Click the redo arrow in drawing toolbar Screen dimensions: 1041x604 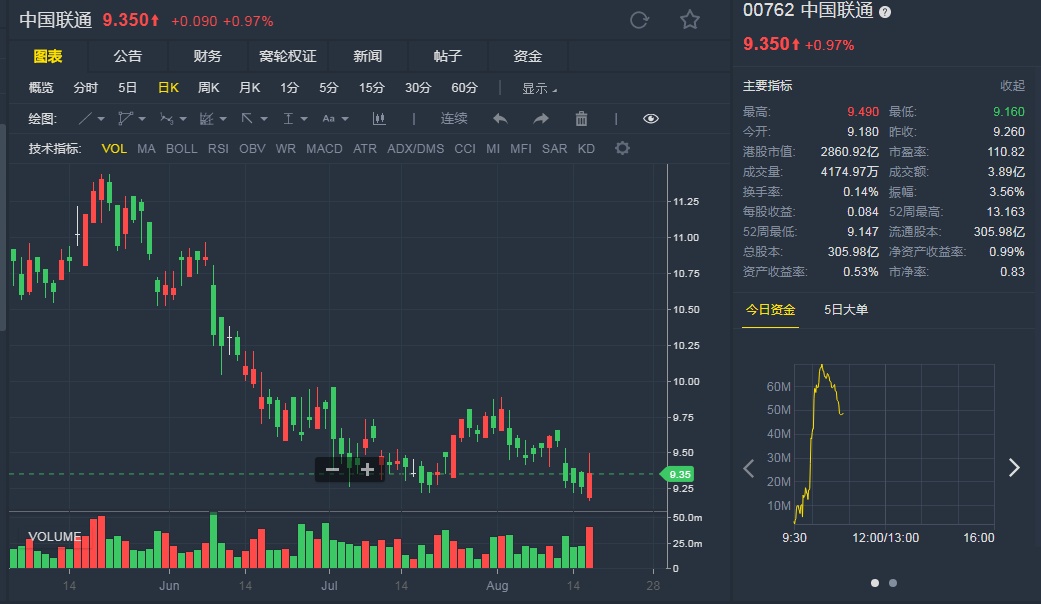pyautogui.click(x=541, y=119)
